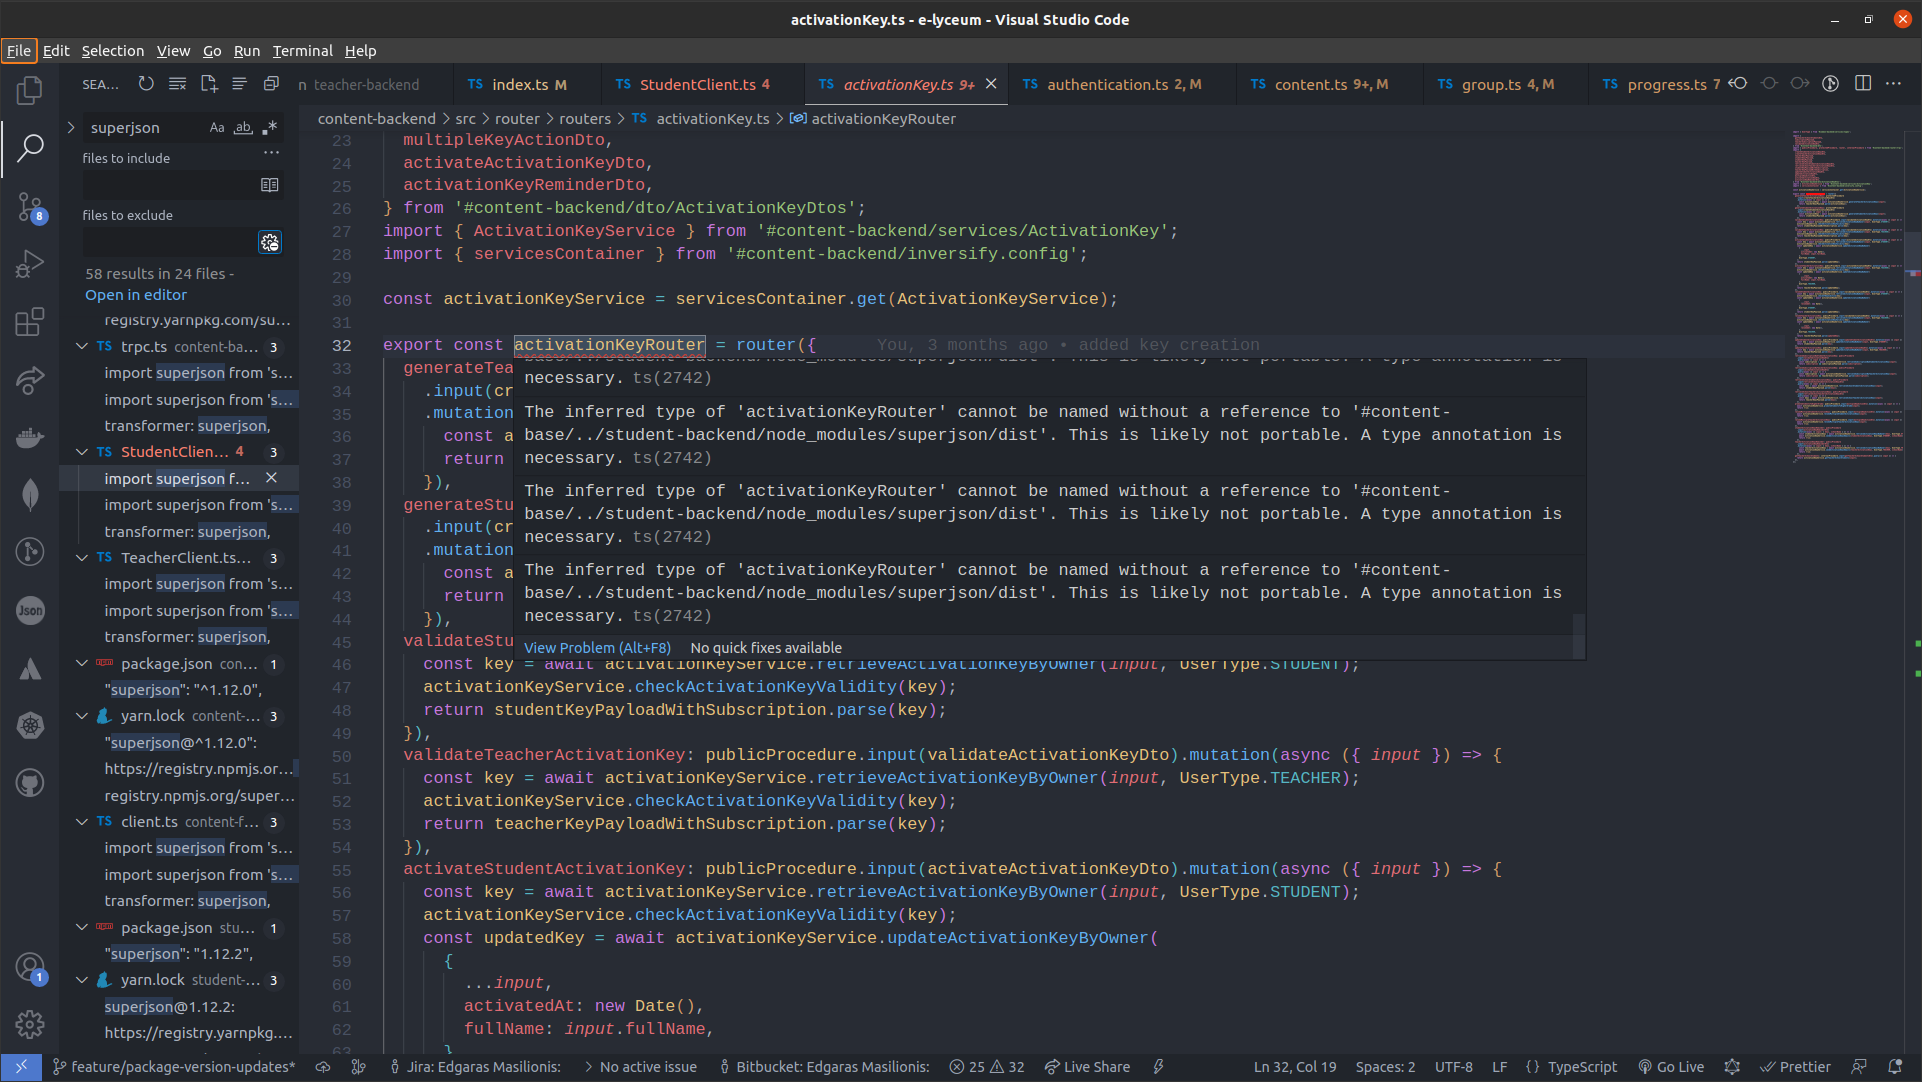Click Open in editor link

click(x=136, y=295)
